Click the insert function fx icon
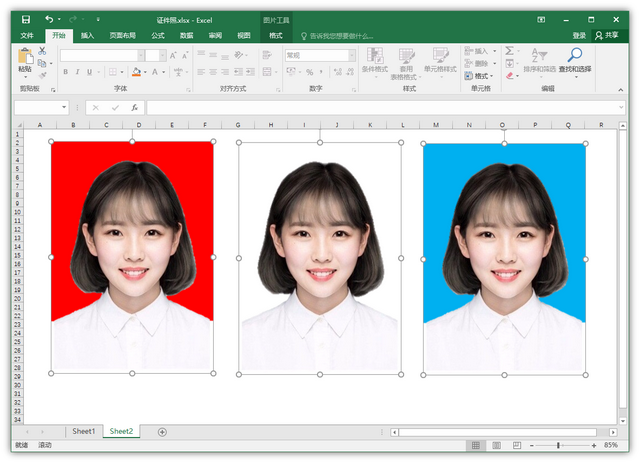Viewport: 640px width, 463px height. click(134, 107)
